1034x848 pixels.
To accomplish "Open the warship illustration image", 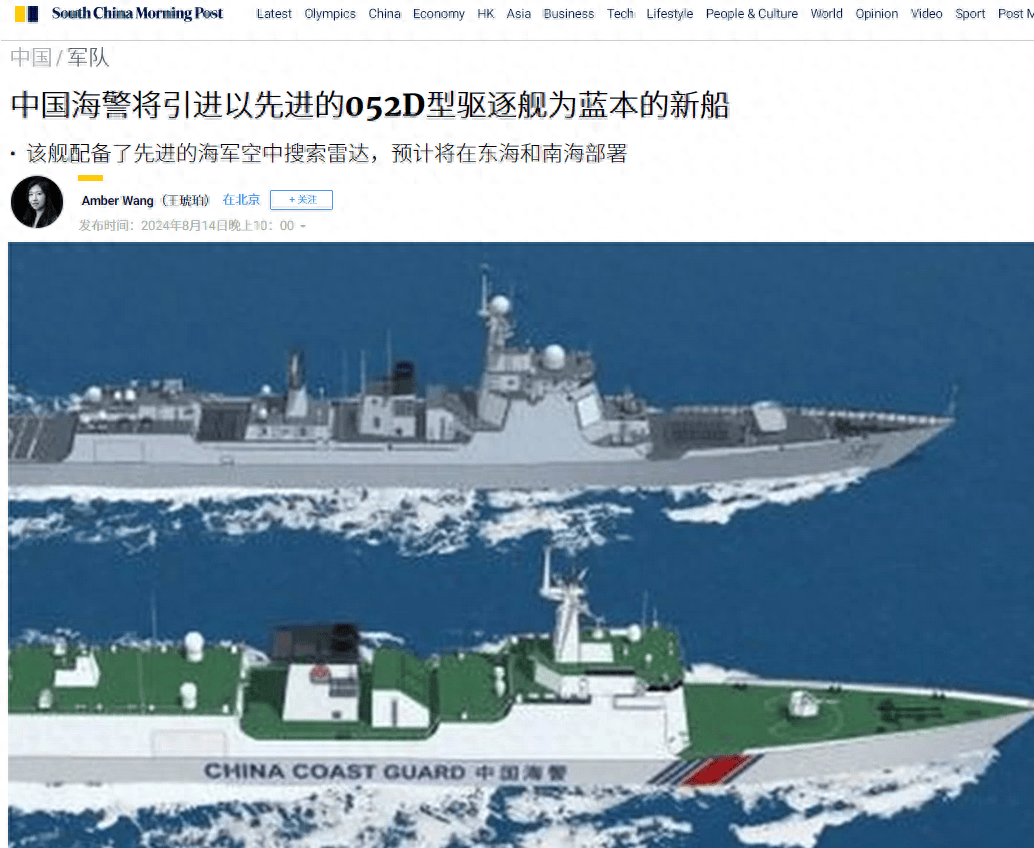I will coord(521,545).
